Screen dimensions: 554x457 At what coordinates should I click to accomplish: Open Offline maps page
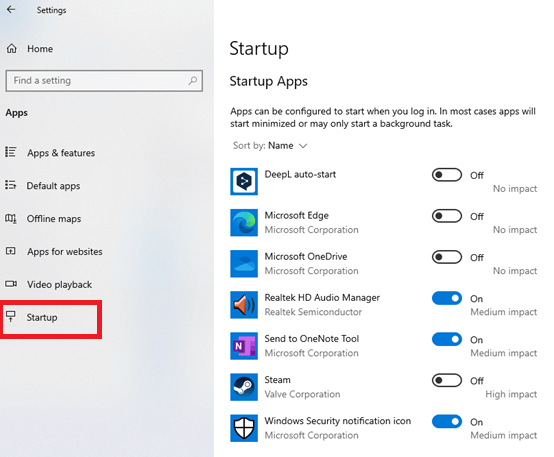pos(54,218)
